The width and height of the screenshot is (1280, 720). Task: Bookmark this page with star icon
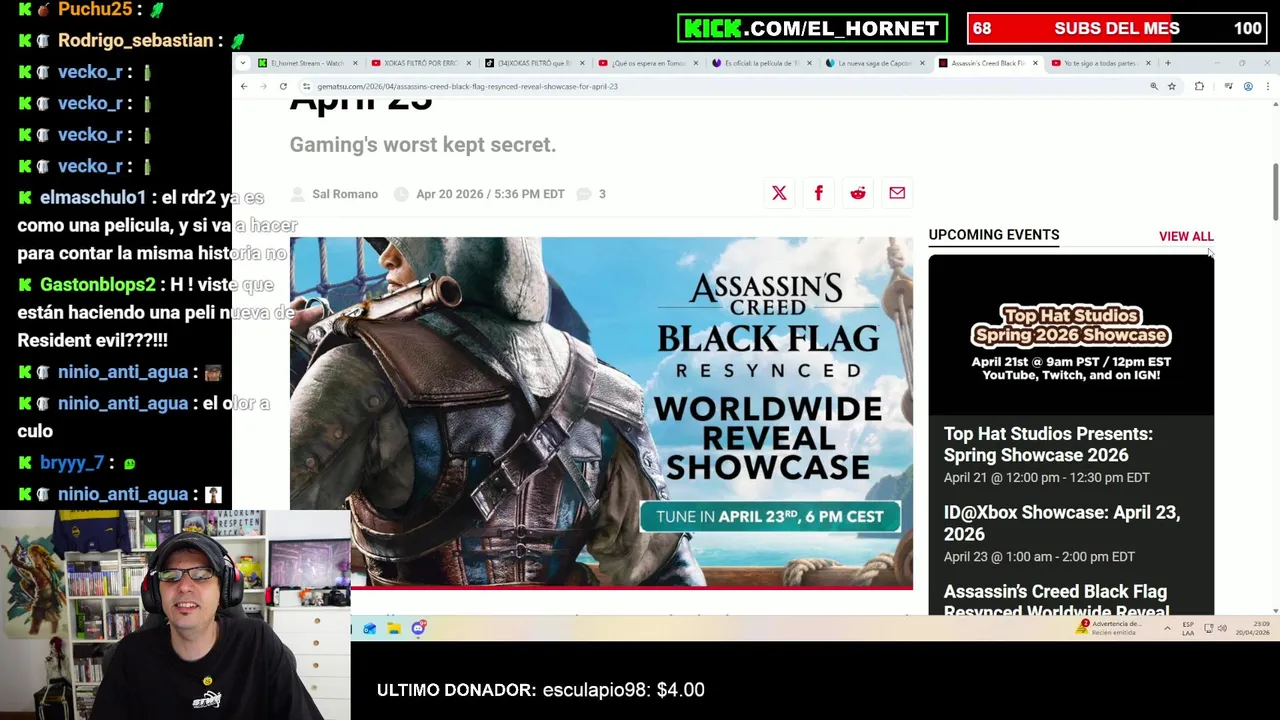pyautogui.click(x=1172, y=86)
